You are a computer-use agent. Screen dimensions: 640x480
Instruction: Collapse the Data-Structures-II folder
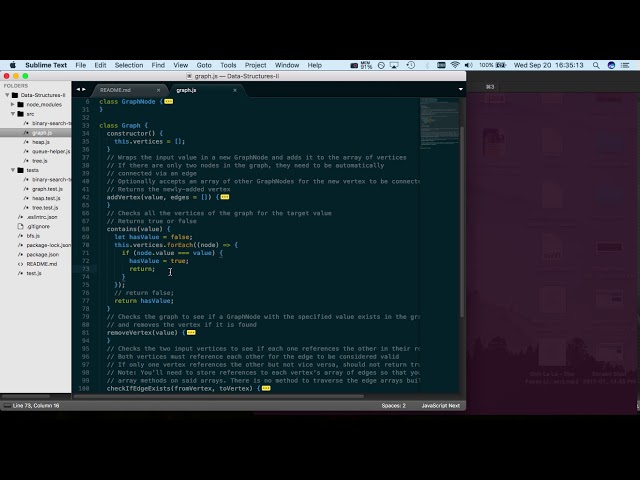pos(7,95)
